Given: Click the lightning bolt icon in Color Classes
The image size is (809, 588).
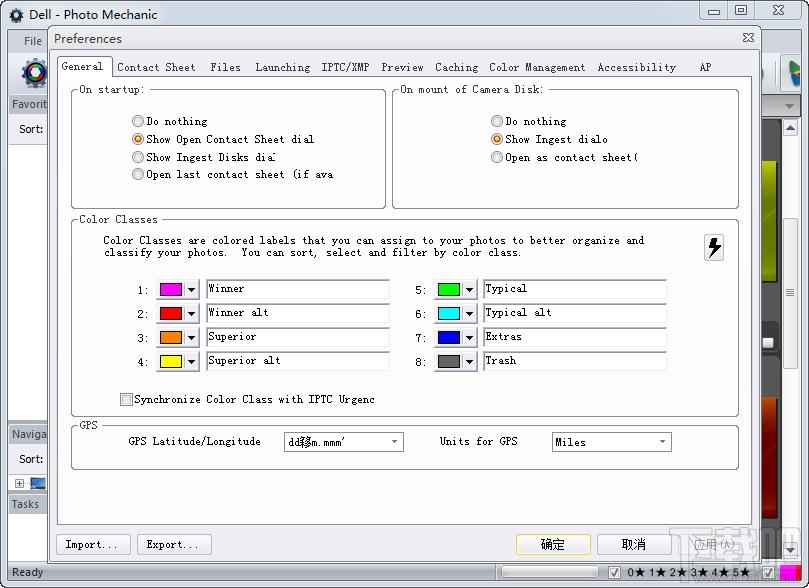Looking at the screenshot, I should point(714,248).
